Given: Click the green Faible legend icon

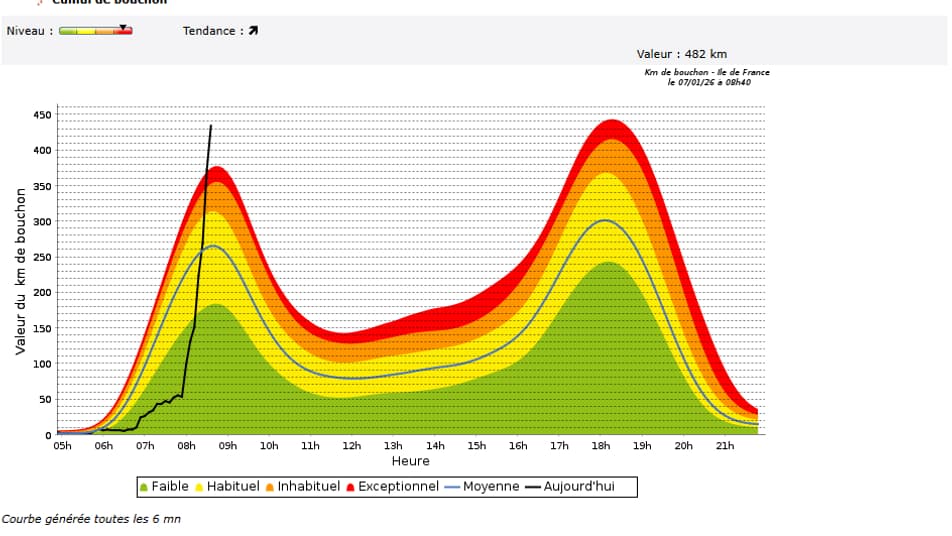Looking at the screenshot, I should [144, 487].
